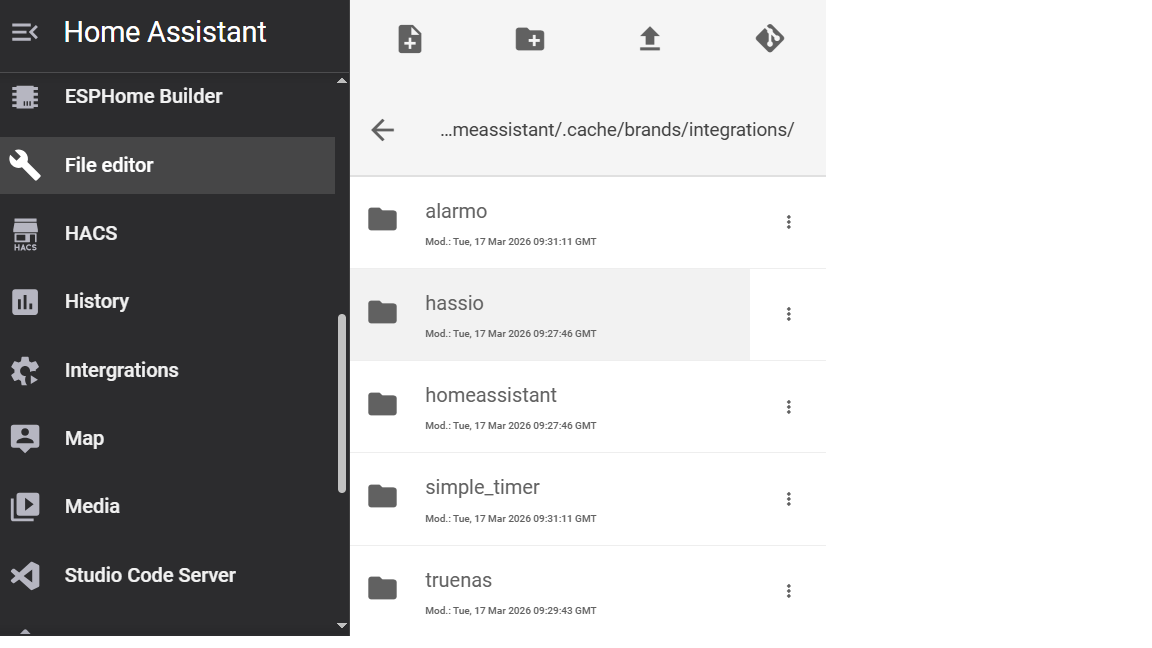
Task: Launch Studio Code Server
Action: [150, 576]
